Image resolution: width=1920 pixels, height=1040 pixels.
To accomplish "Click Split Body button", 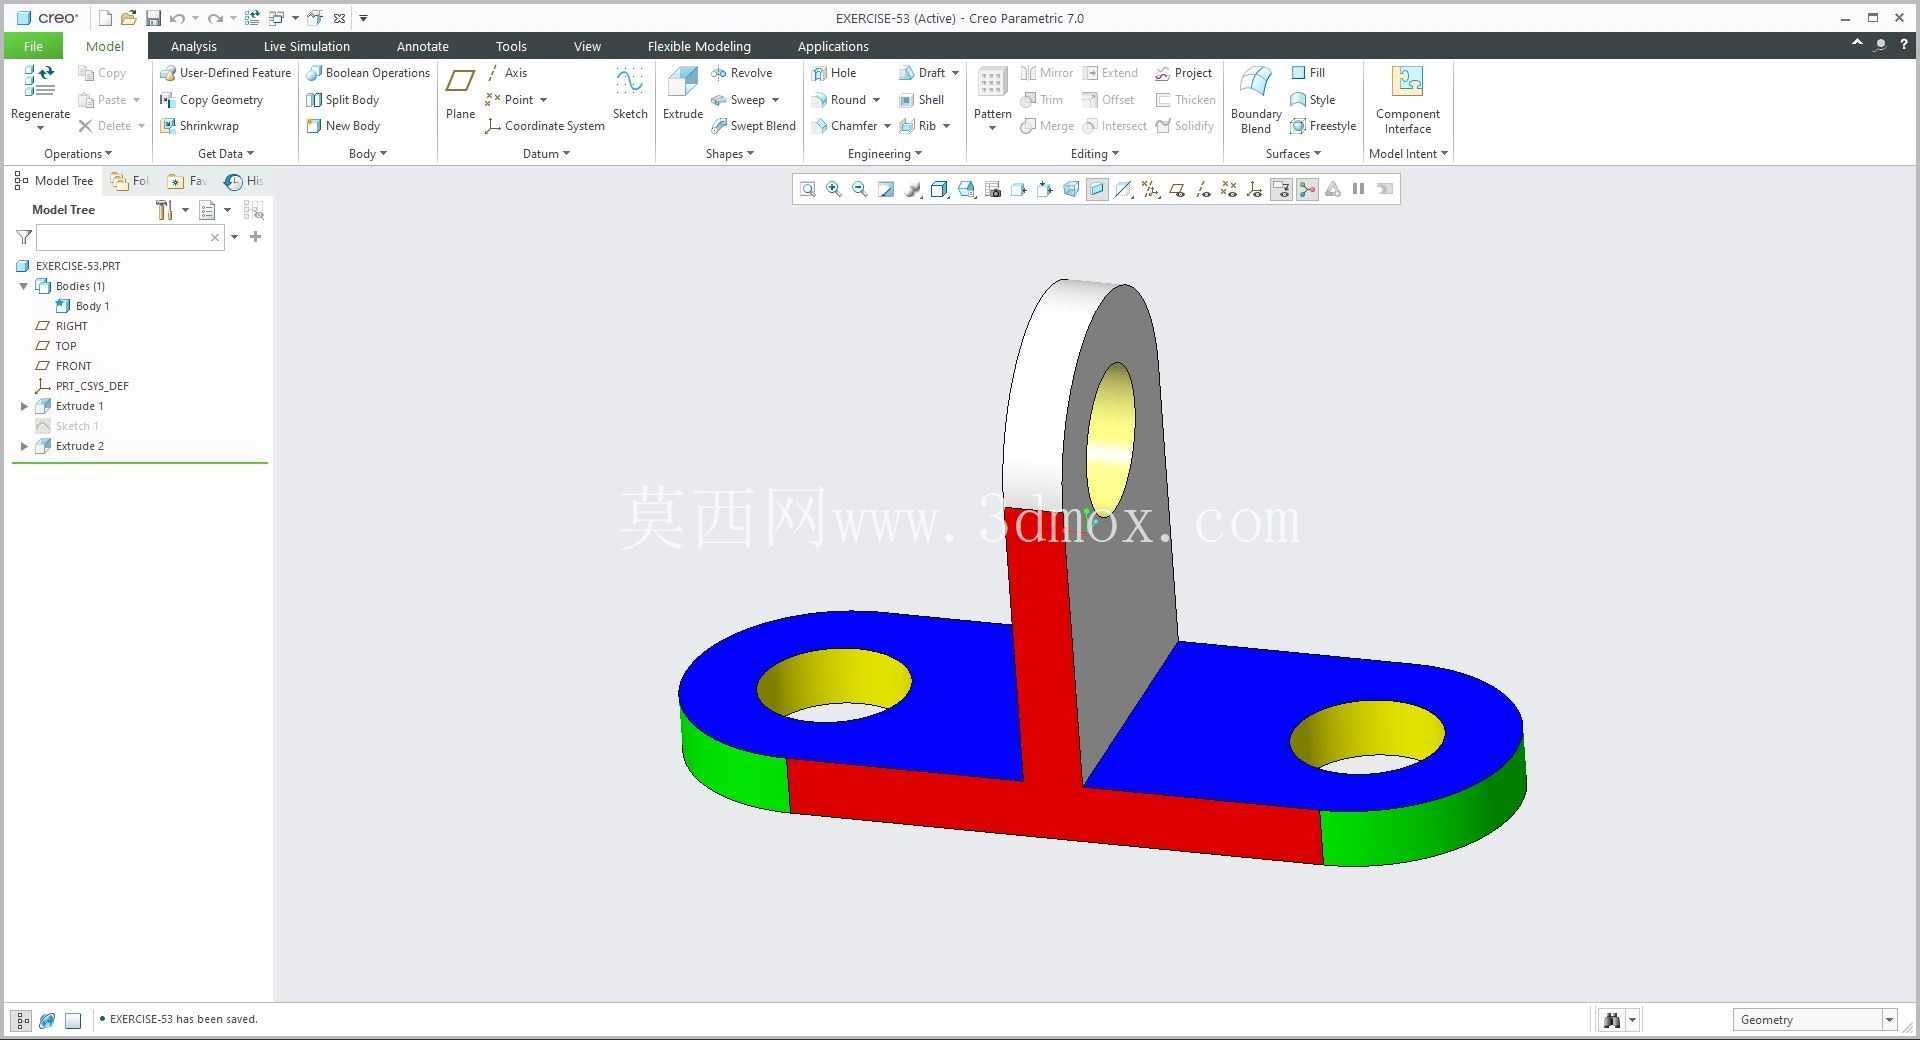I will [x=342, y=100].
